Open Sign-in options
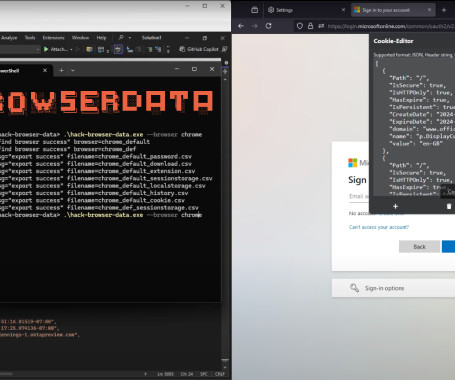 393,288
